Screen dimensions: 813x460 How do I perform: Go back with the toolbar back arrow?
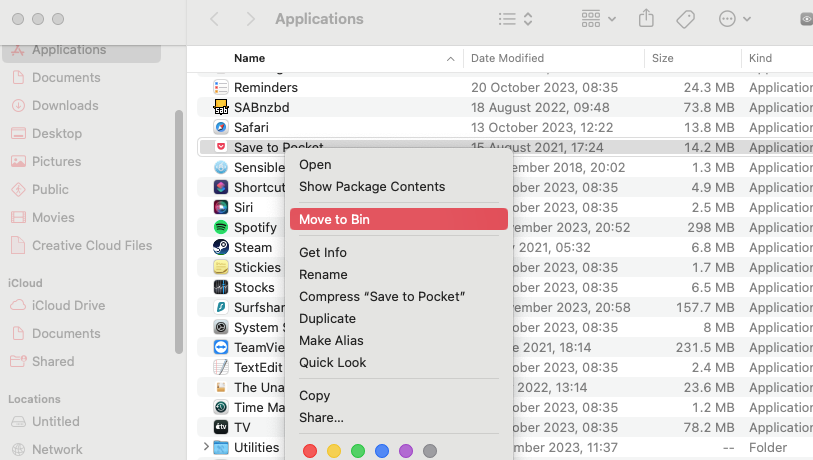pos(214,19)
